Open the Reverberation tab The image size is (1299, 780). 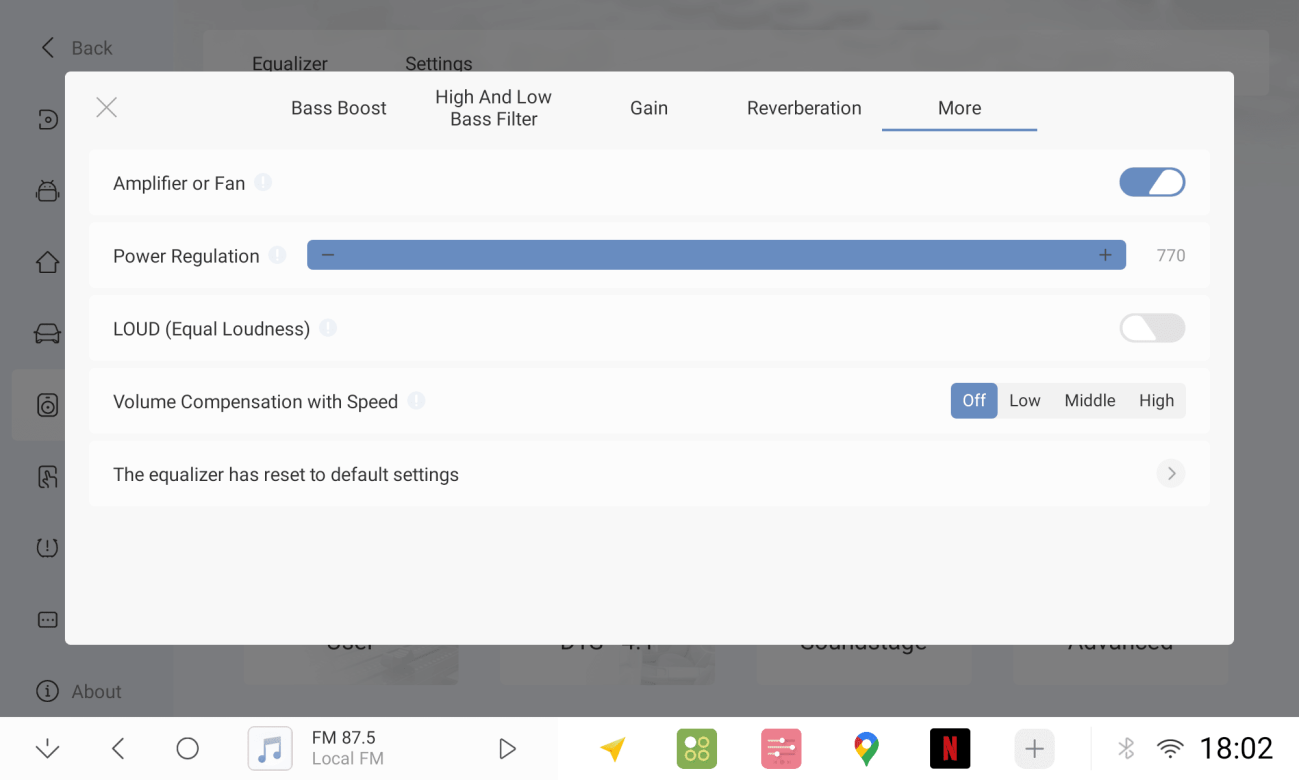[x=804, y=108]
